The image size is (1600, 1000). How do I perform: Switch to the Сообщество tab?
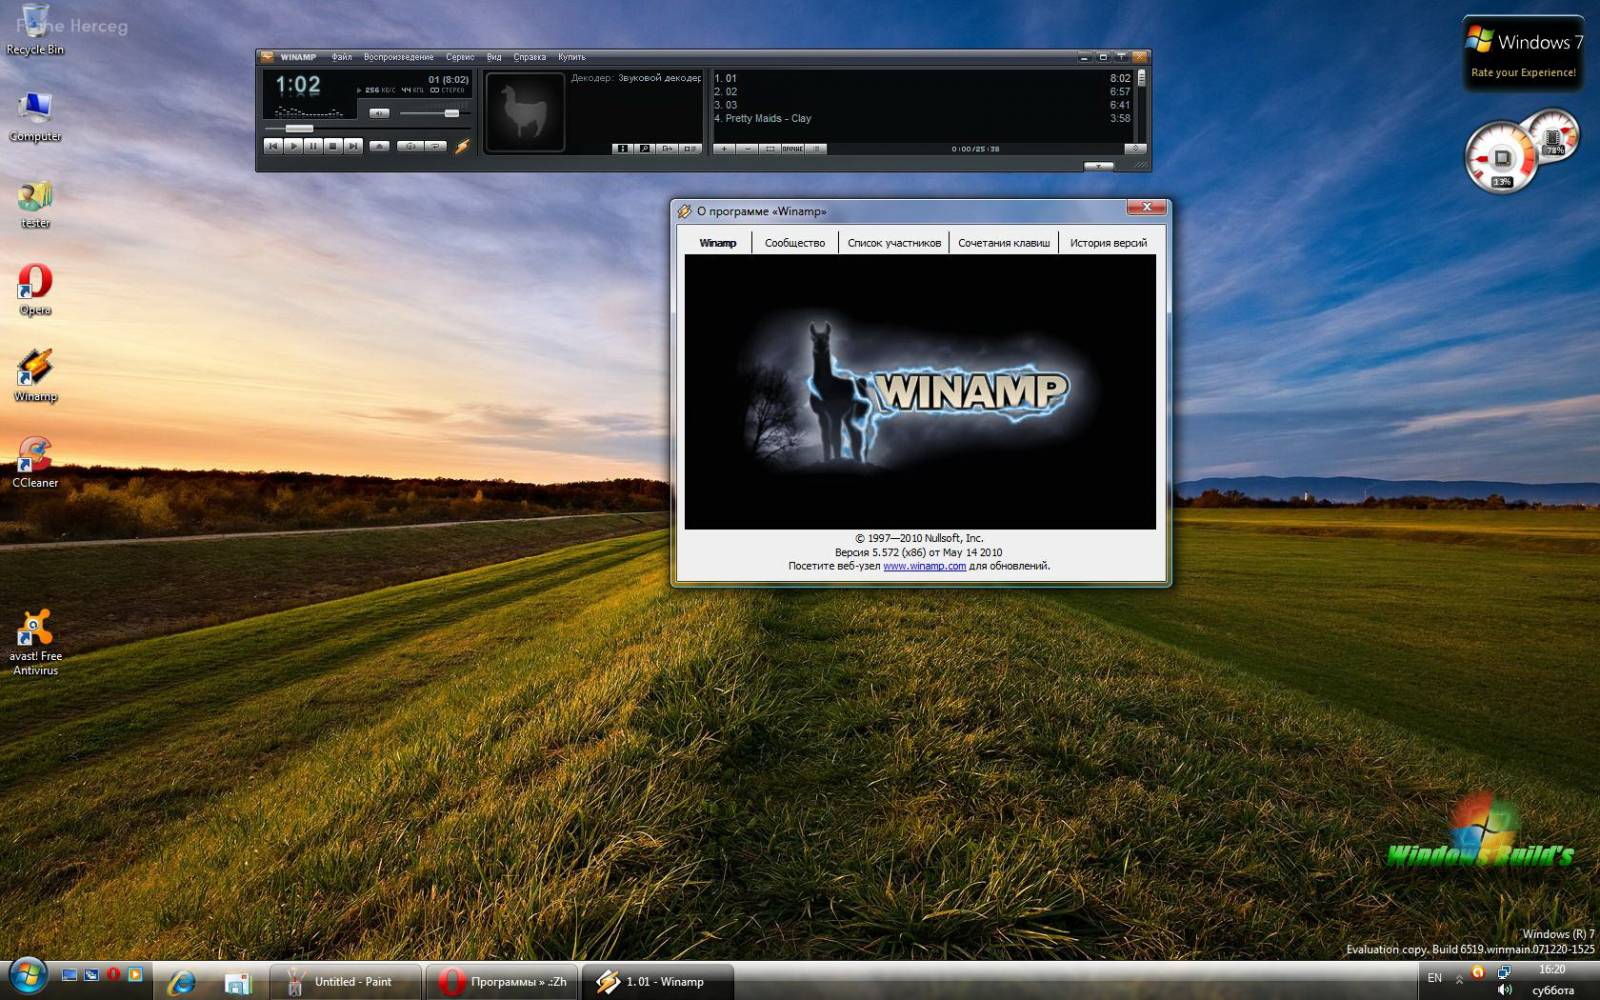click(x=795, y=242)
